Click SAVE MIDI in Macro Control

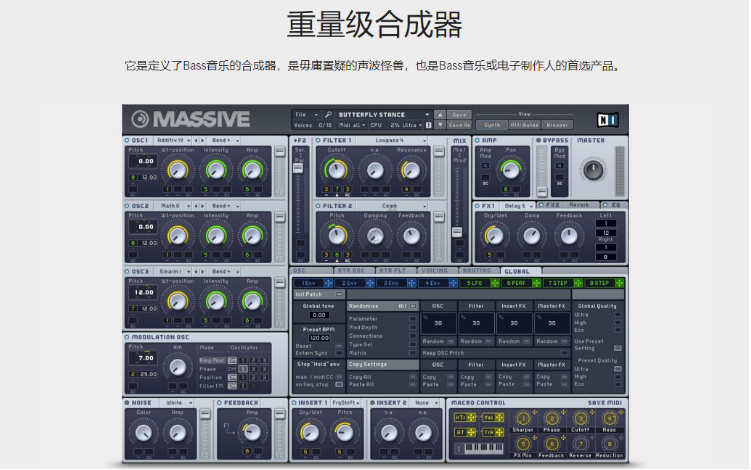coord(604,403)
